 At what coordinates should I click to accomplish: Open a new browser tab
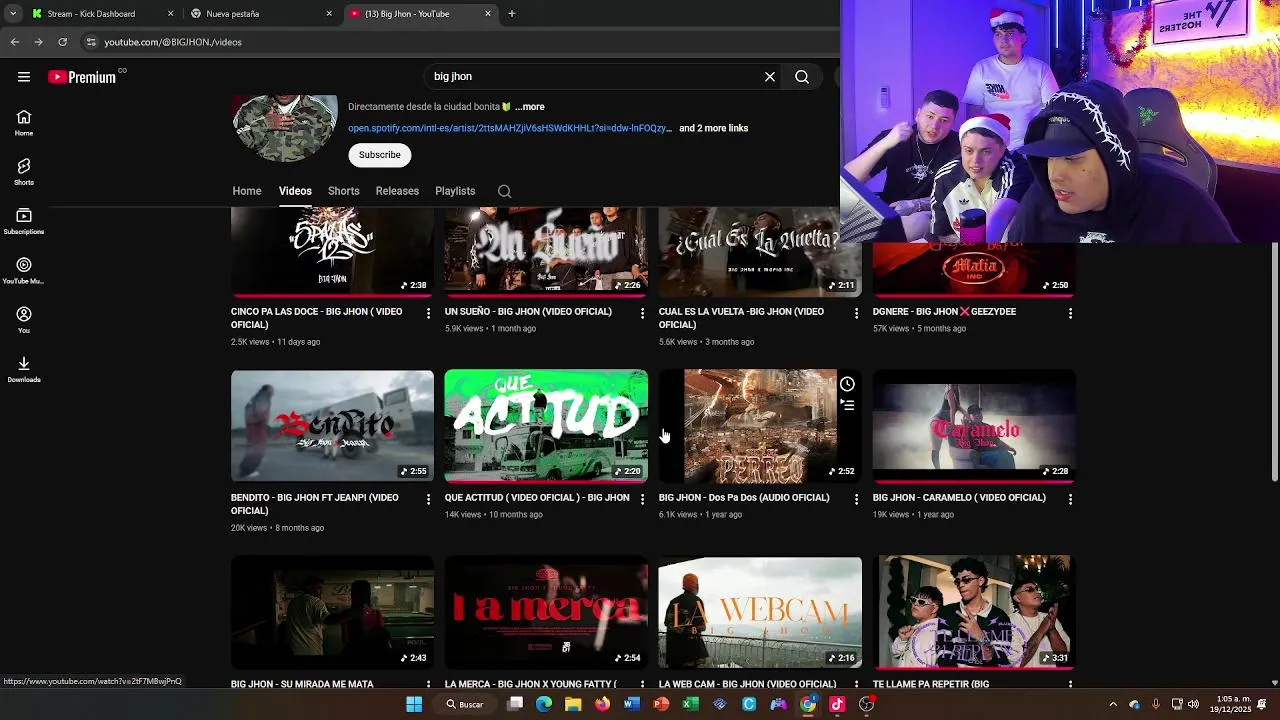point(512,14)
